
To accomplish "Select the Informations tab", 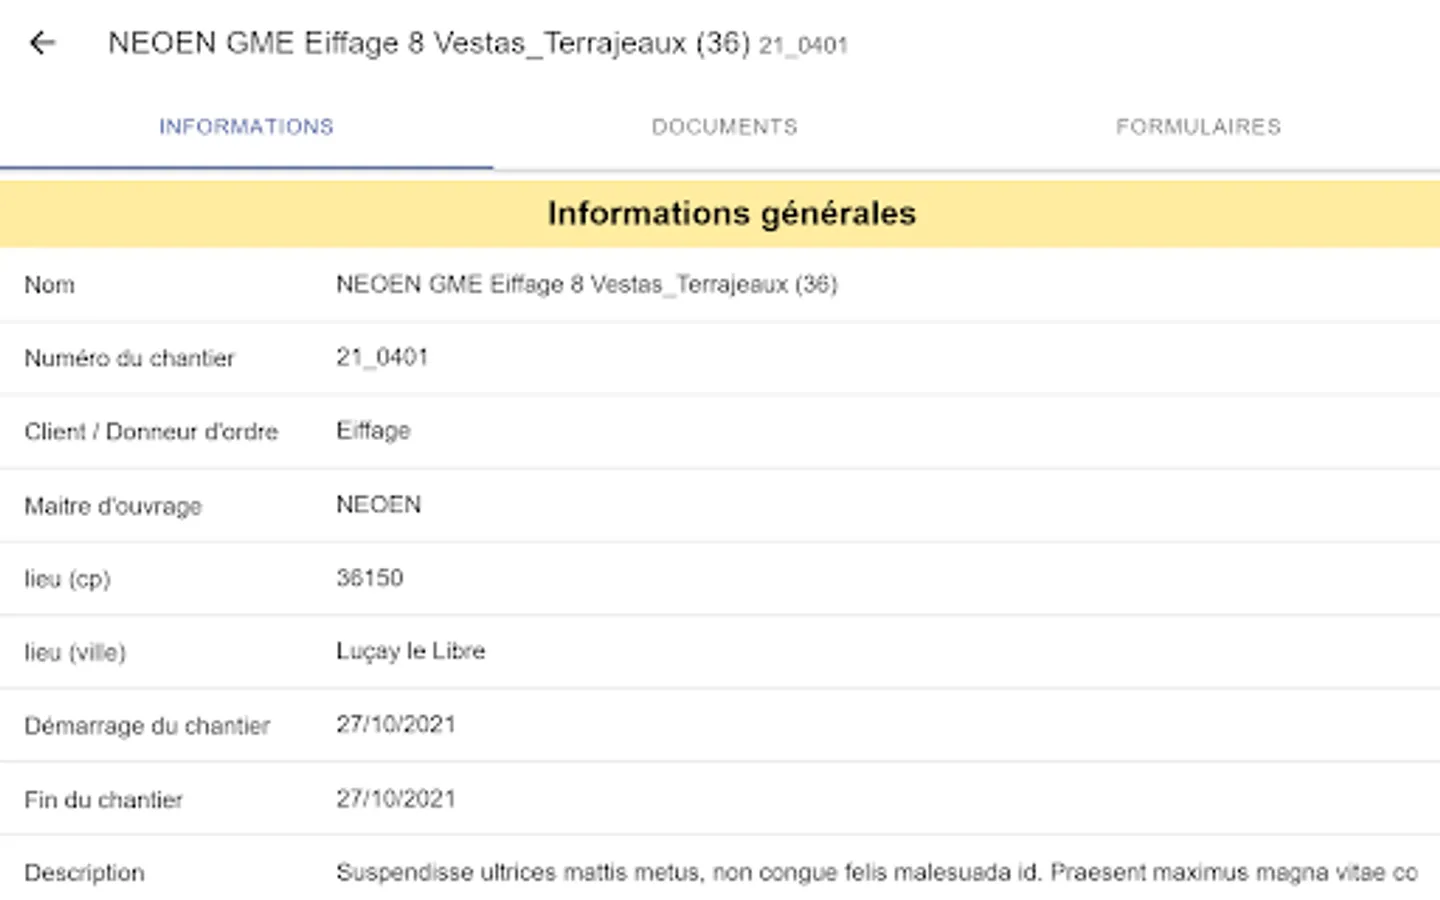I will (246, 127).
